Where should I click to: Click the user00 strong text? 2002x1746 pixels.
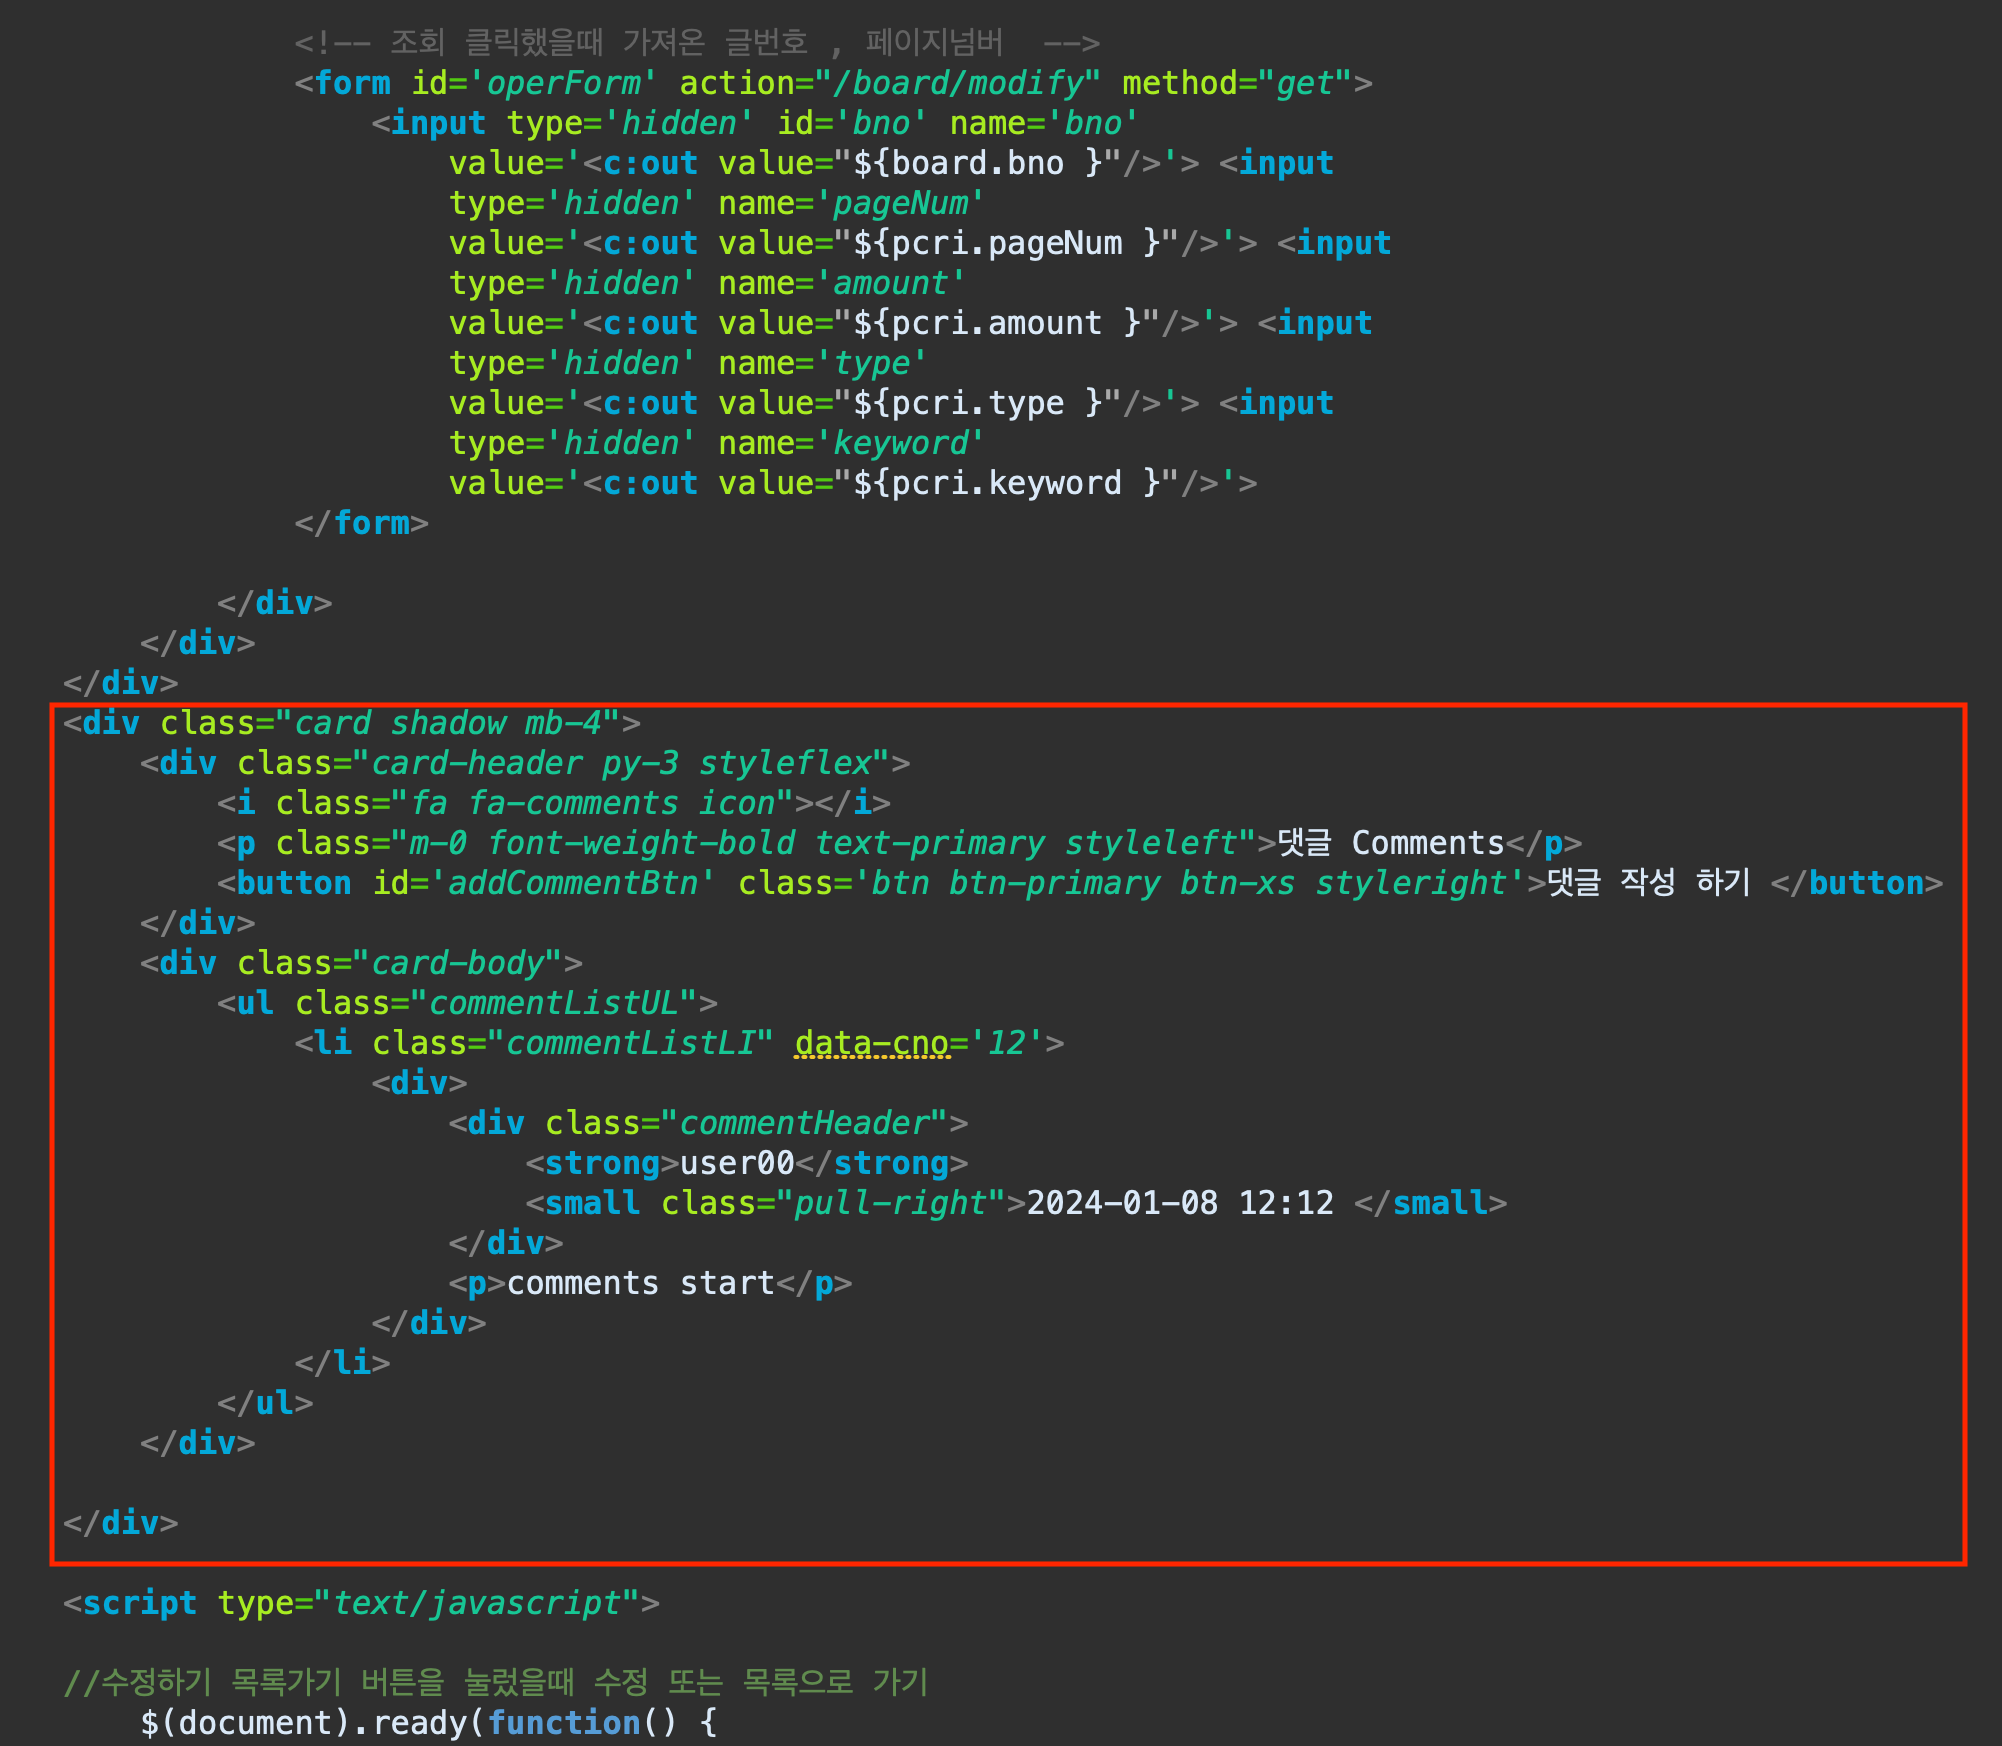(x=737, y=1163)
